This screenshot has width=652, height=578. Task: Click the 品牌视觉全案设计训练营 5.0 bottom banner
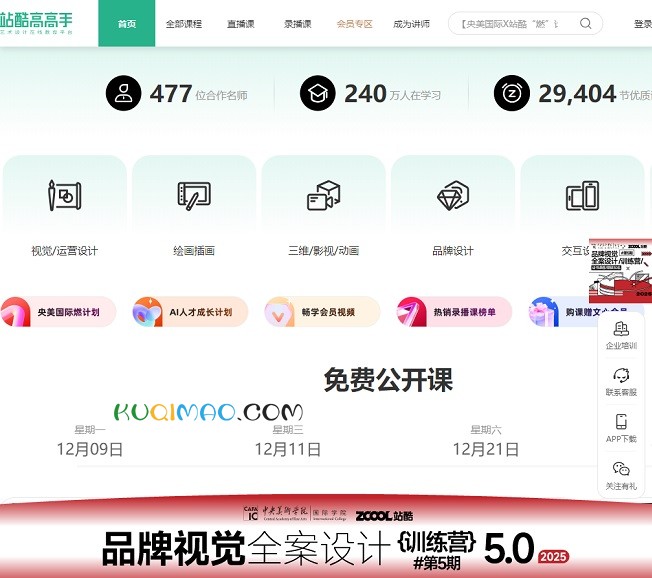326,536
